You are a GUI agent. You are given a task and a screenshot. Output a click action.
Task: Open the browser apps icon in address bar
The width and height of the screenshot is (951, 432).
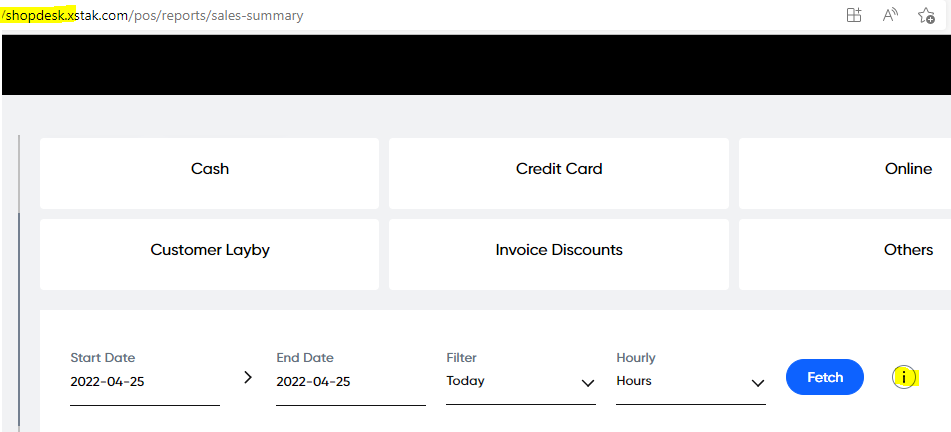[x=854, y=15]
